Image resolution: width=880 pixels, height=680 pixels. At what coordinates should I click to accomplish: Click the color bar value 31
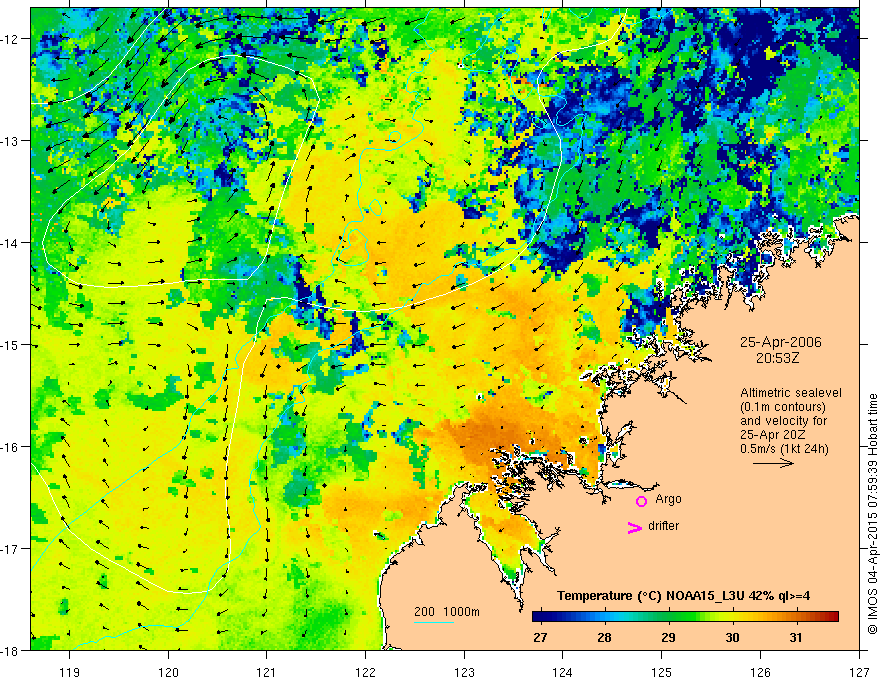[x=796, y=638]
